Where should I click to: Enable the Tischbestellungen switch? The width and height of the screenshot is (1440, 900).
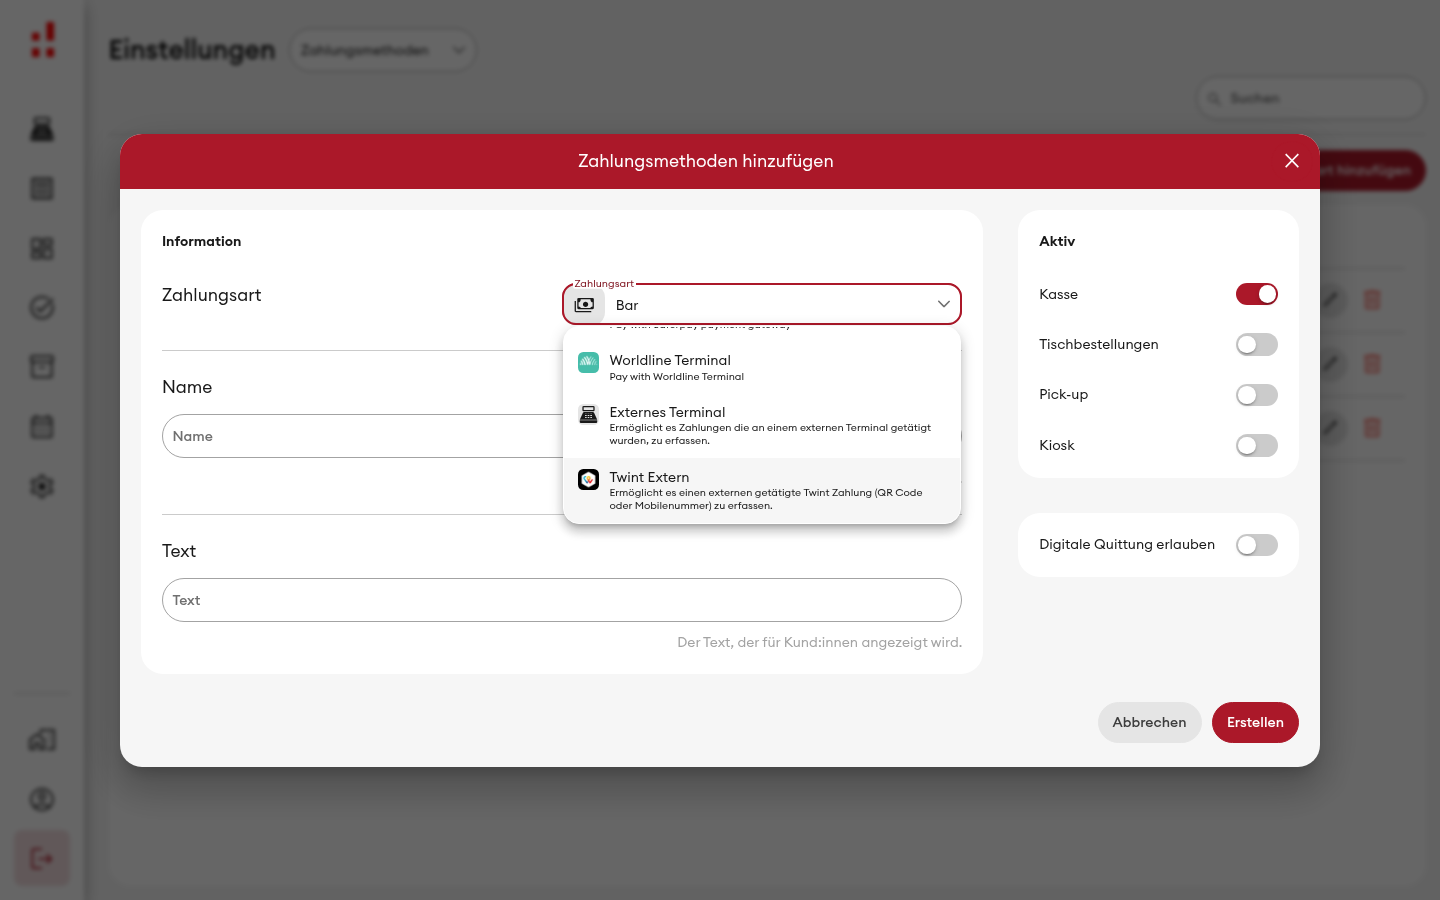1257,345
